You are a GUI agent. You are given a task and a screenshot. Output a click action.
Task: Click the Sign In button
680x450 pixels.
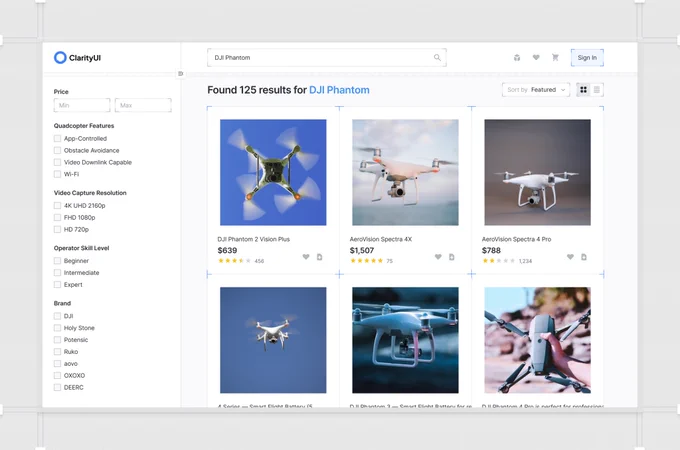tap(587, 58)
